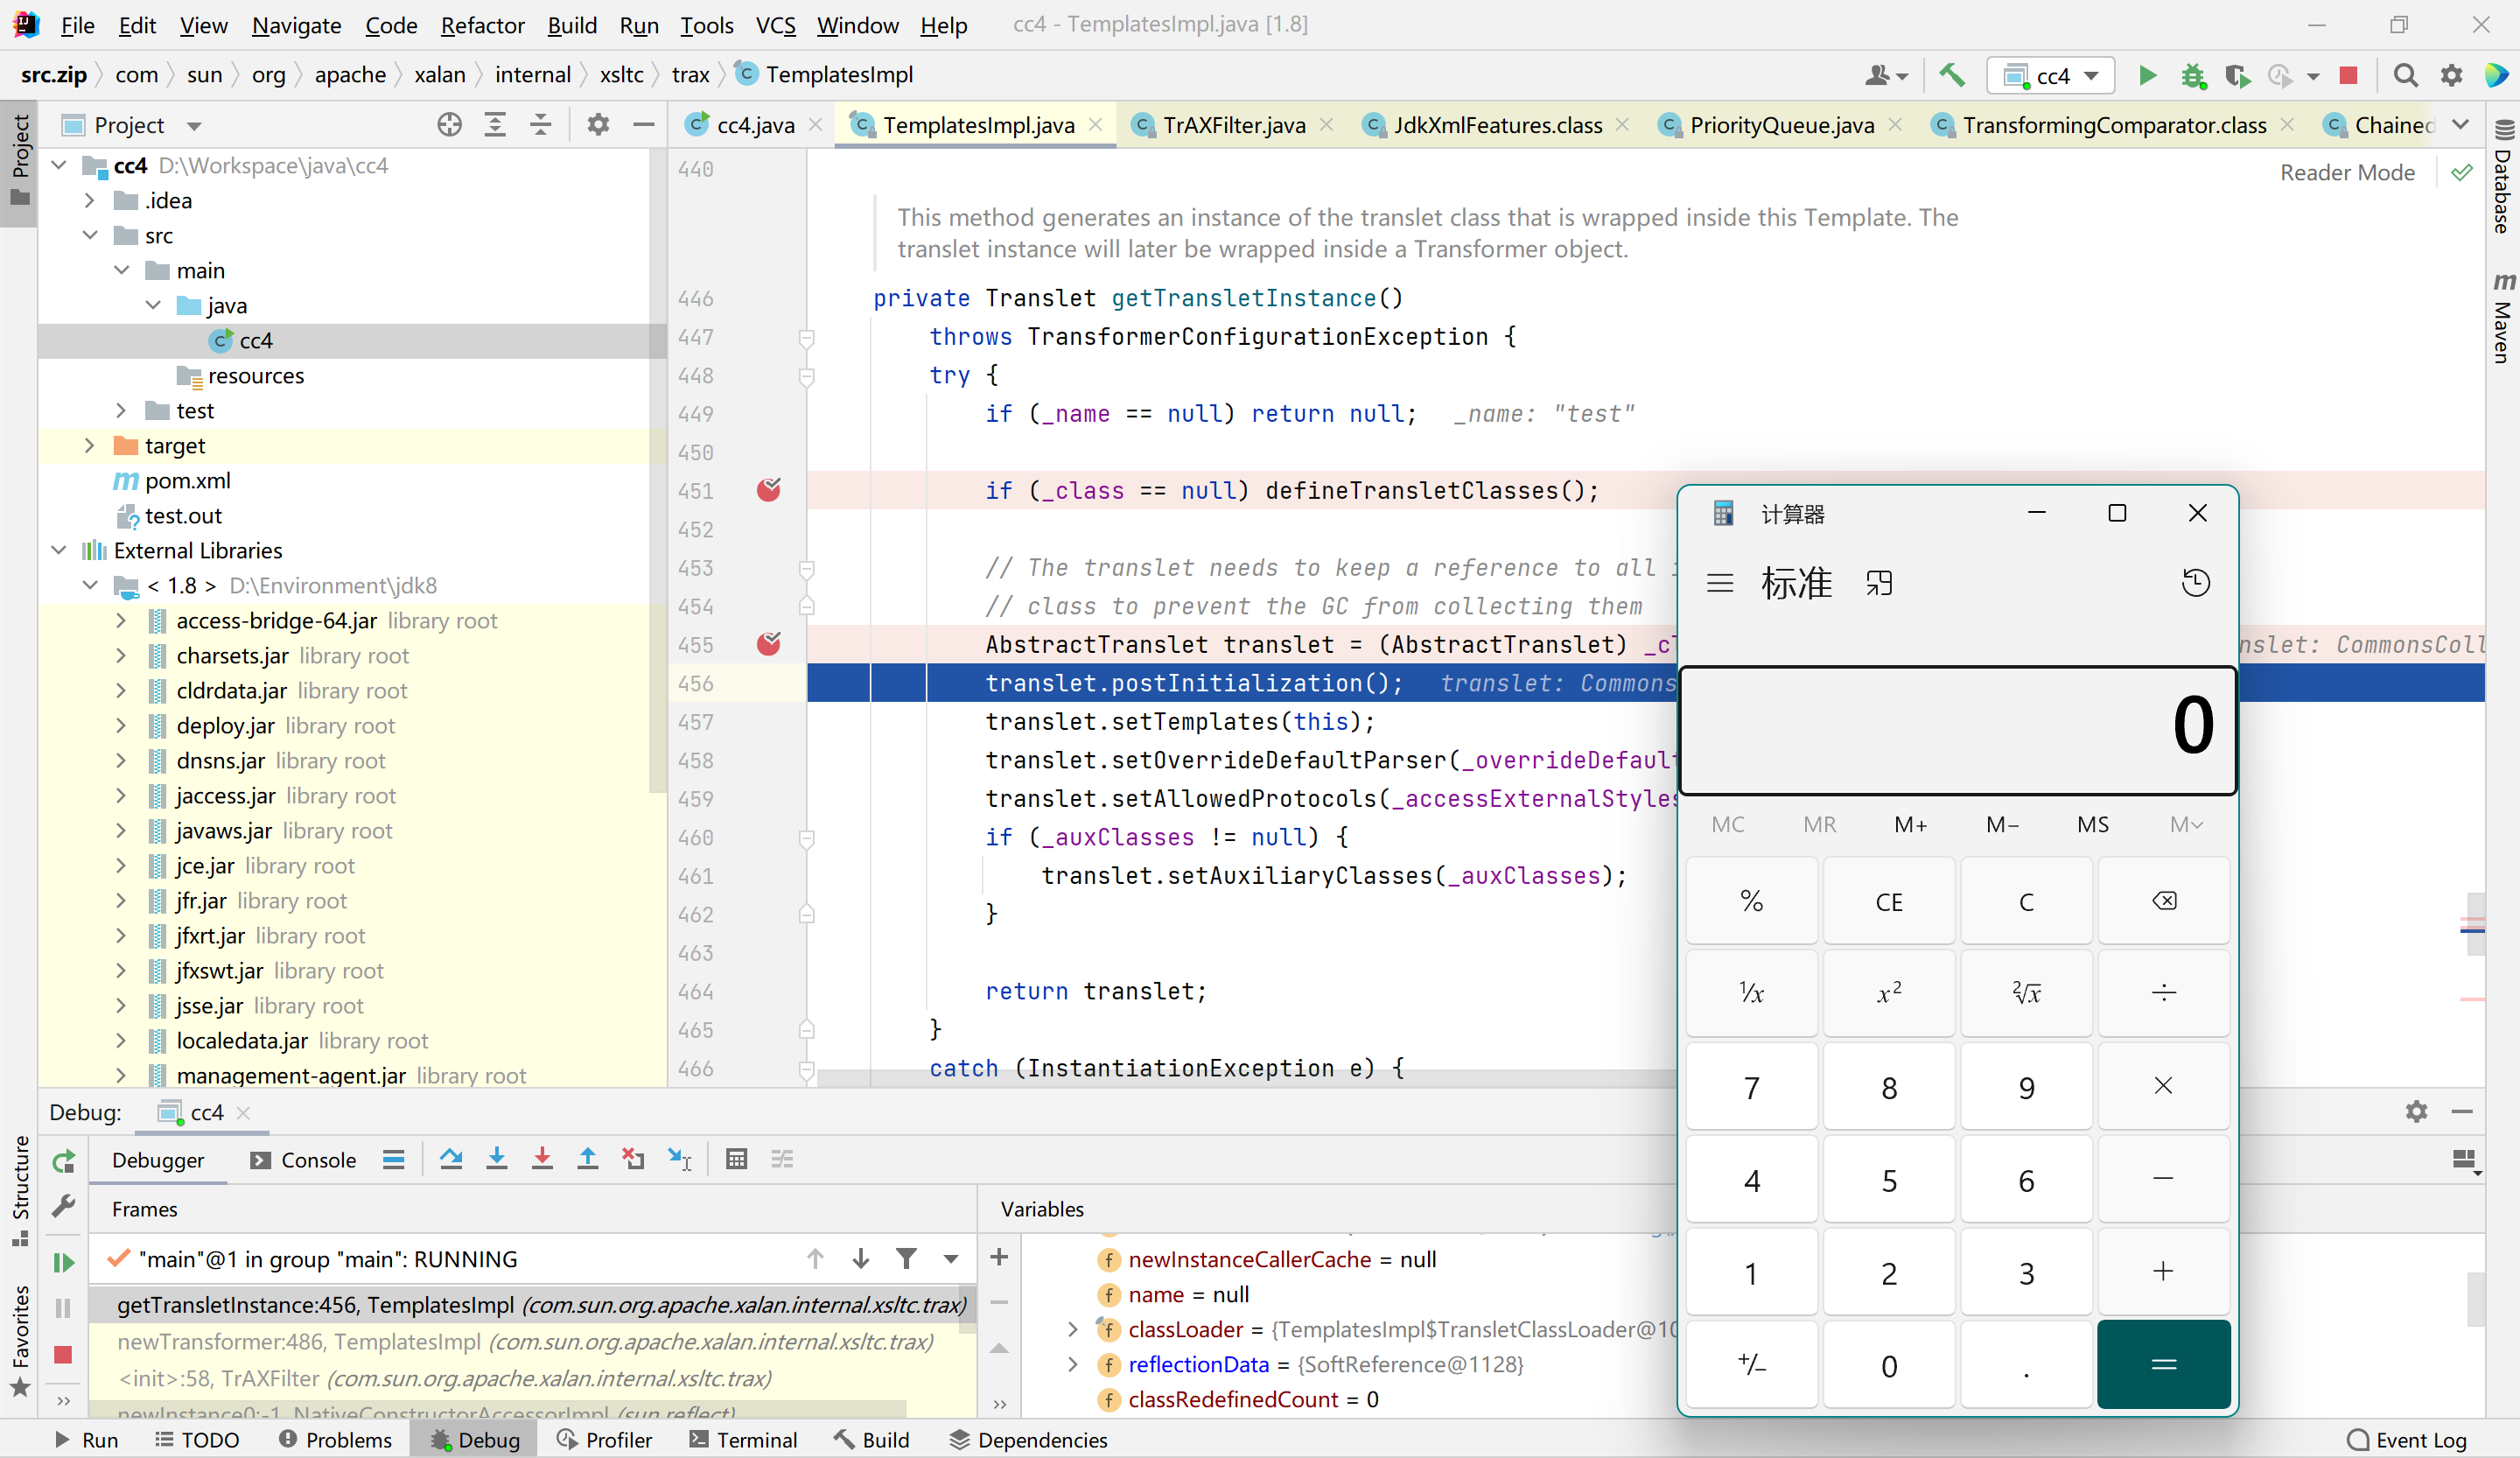
Task: Click the Resume Program icon
Action: pos(64,1262)
